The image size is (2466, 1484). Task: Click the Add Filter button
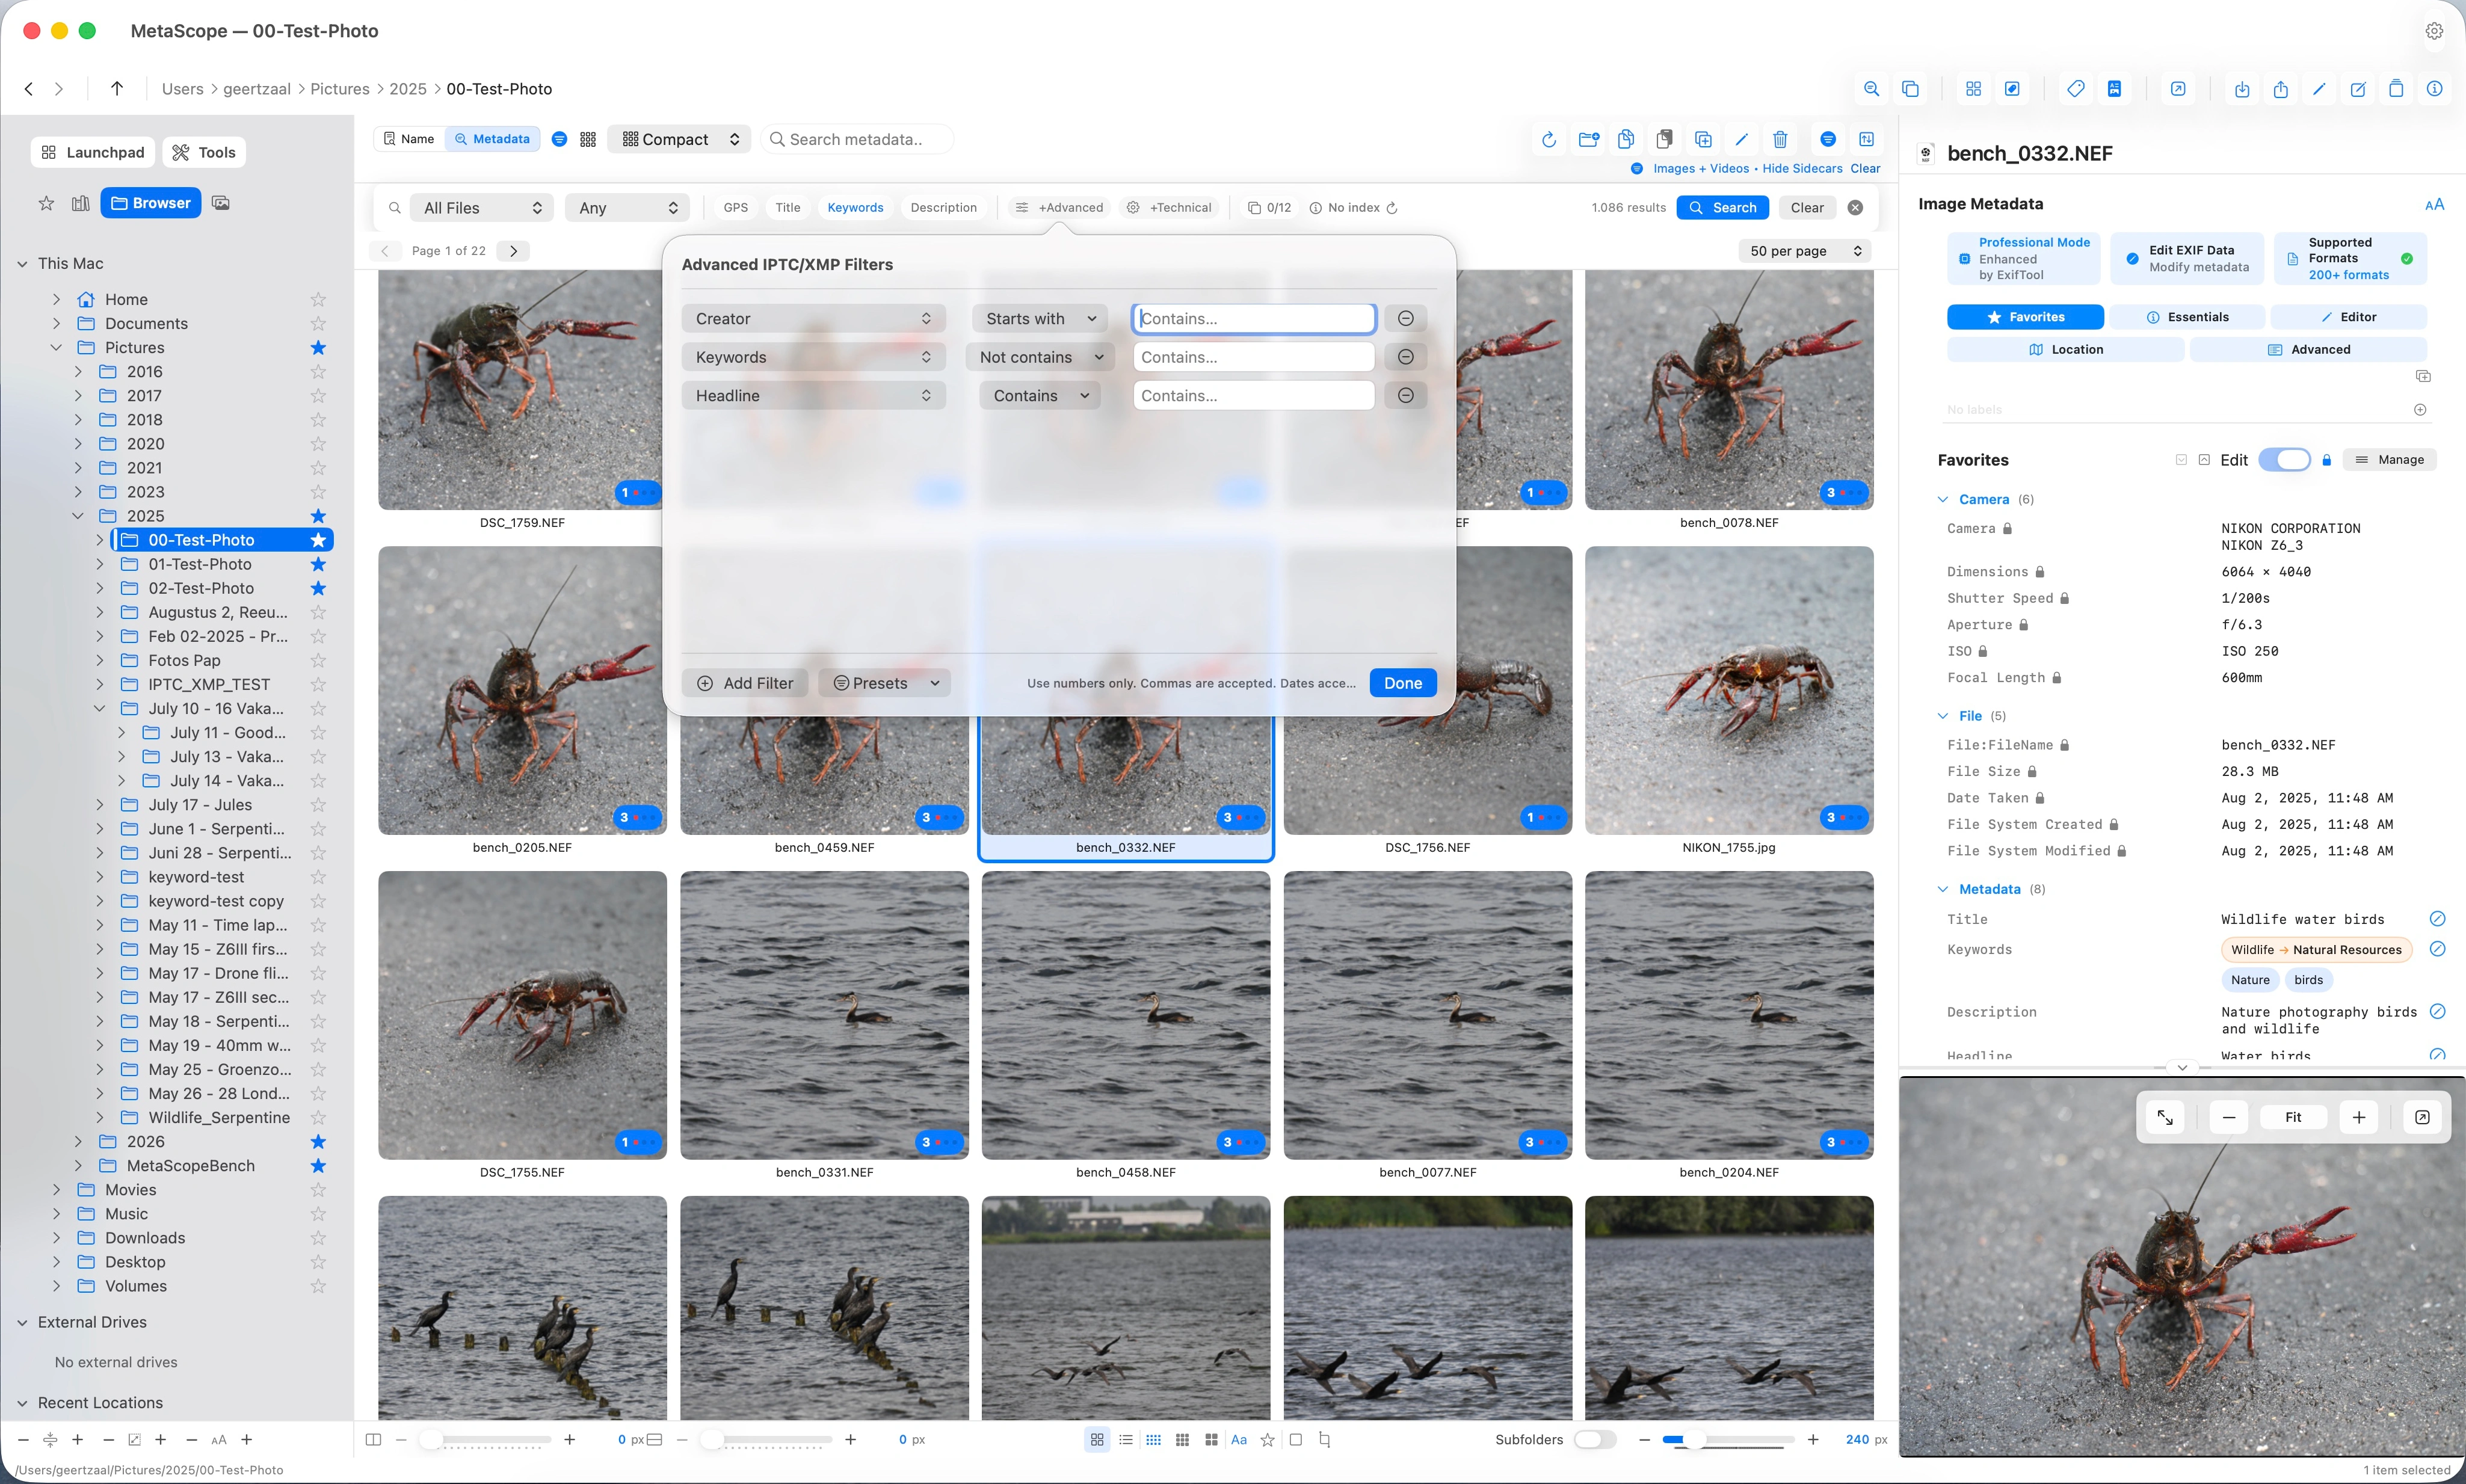pos(745,683)
